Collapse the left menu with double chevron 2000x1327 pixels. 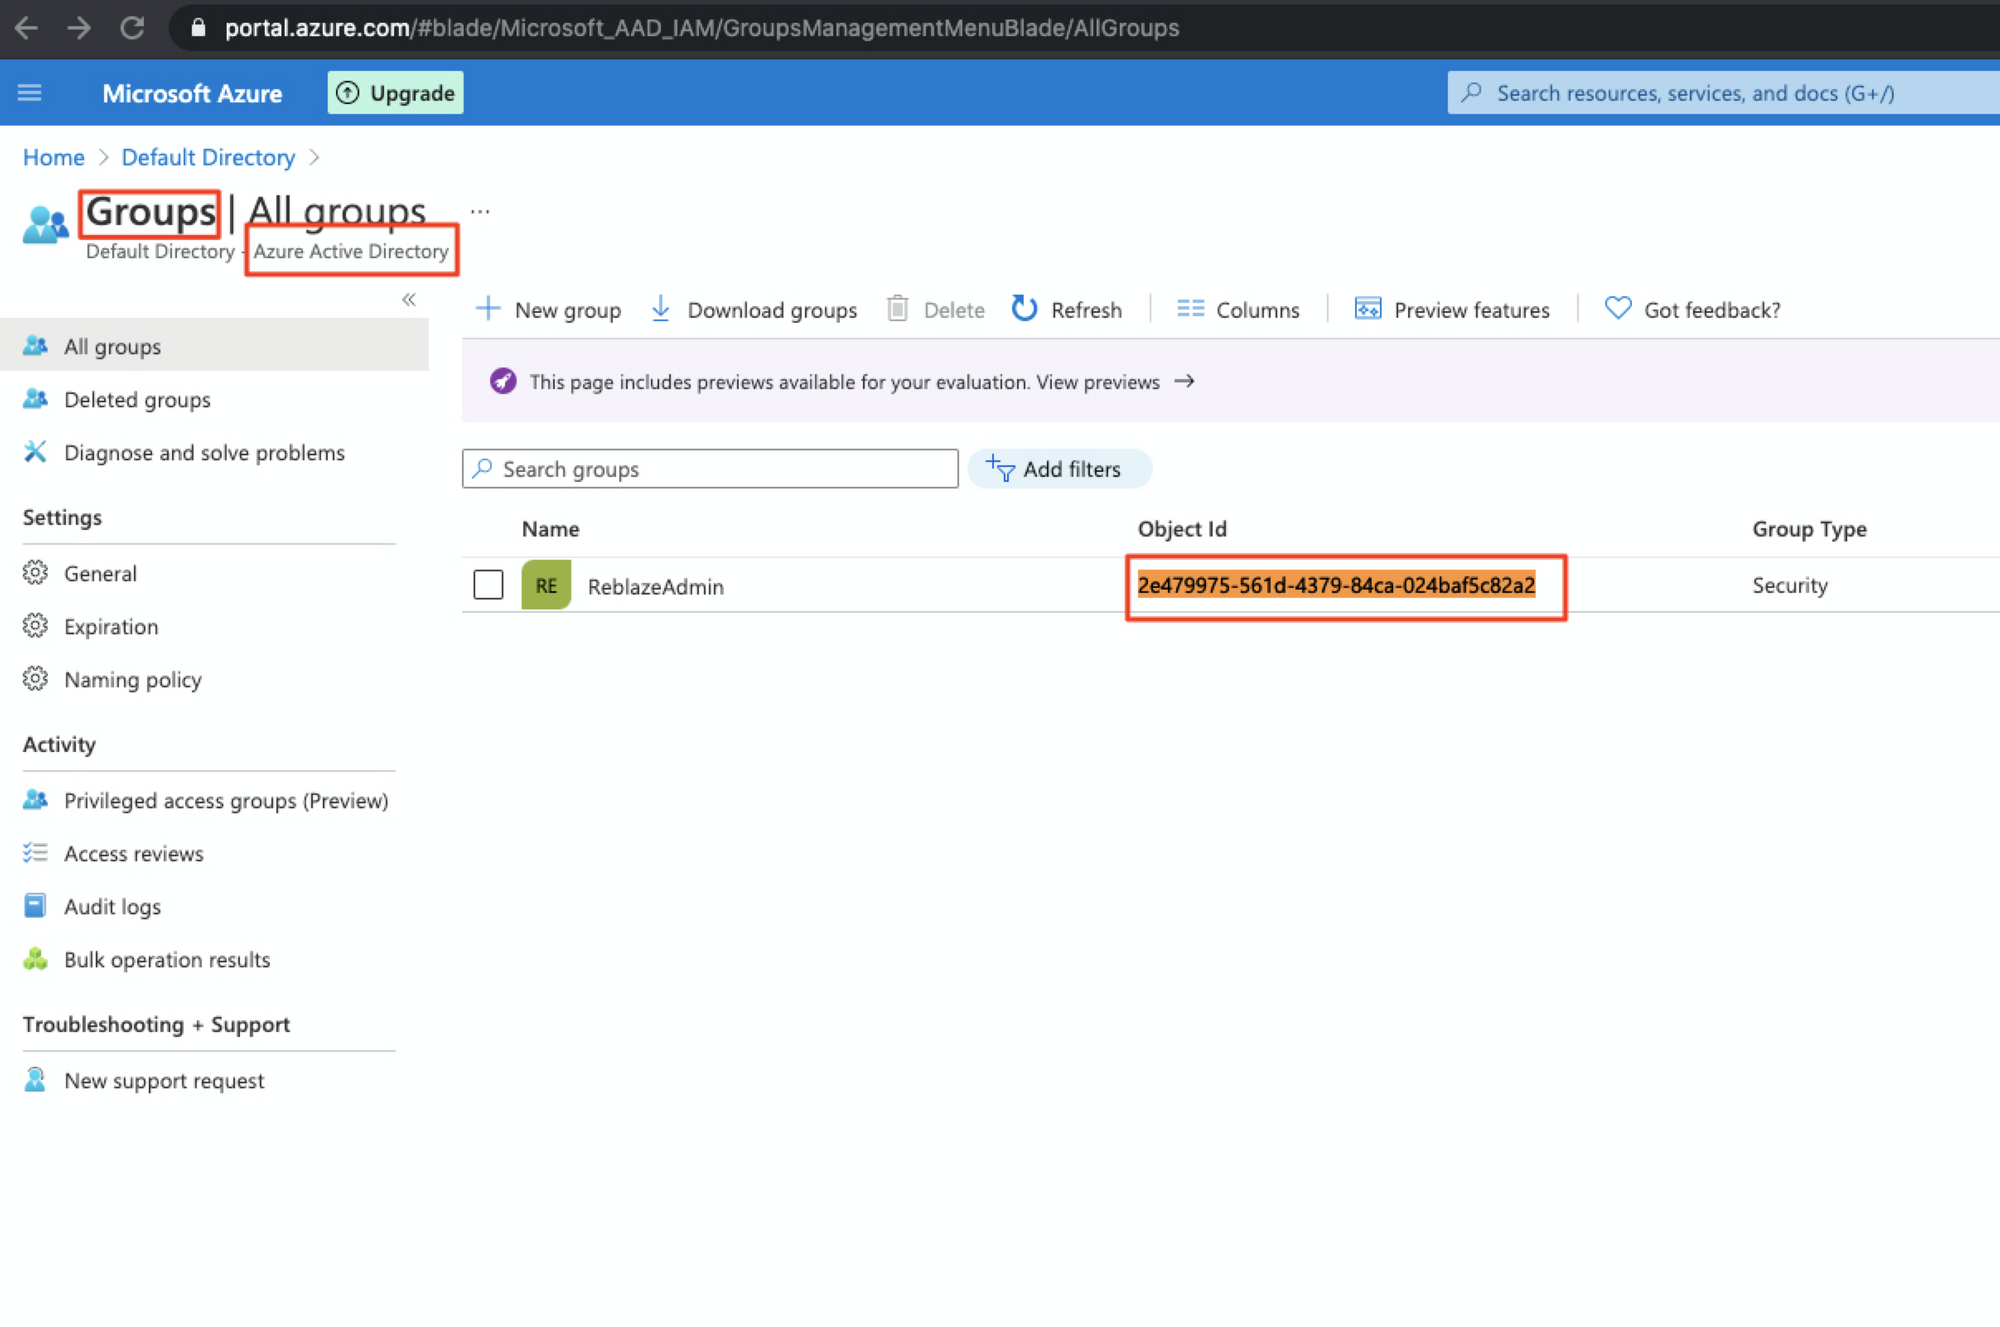tap(409, 299)
